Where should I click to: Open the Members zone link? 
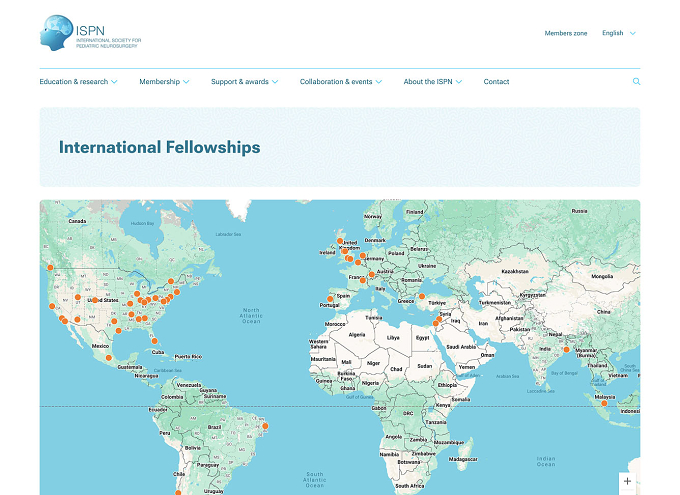click(566, 33)
